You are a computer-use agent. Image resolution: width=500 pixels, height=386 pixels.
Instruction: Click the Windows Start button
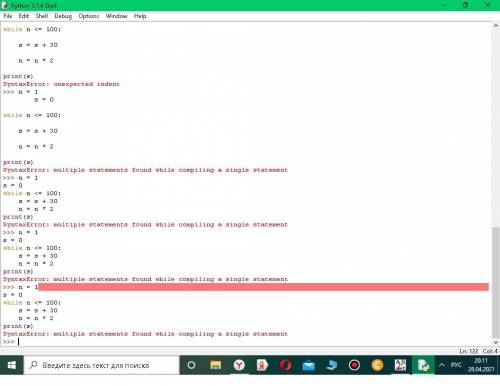12,365
